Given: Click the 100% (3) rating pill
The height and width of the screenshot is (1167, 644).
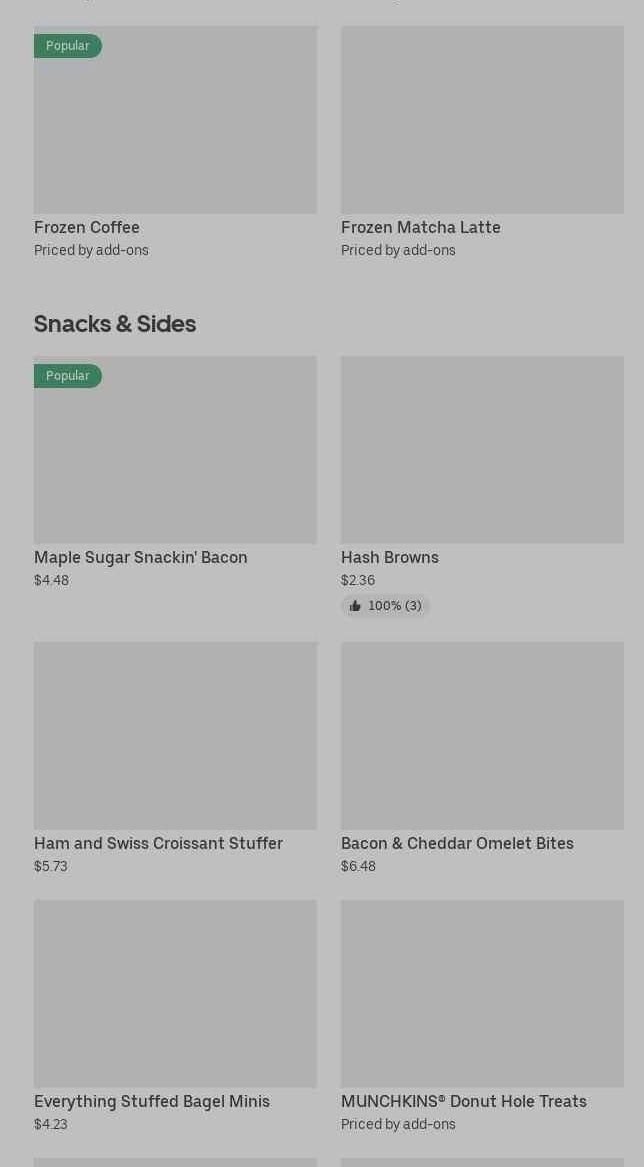Looking at the screenshot, I should (386, 606).
